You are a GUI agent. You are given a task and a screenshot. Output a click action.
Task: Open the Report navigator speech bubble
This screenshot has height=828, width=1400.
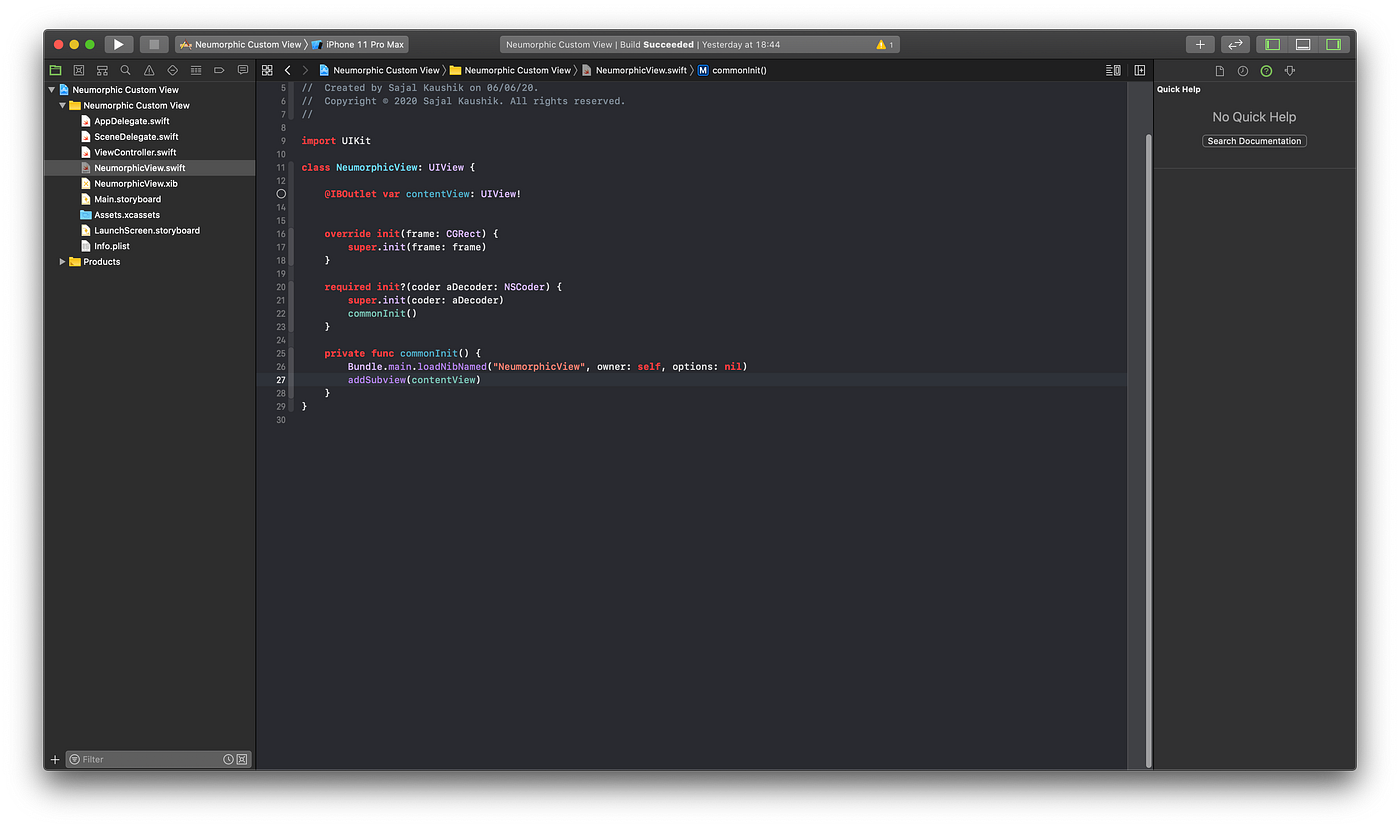tap(243, 70)
